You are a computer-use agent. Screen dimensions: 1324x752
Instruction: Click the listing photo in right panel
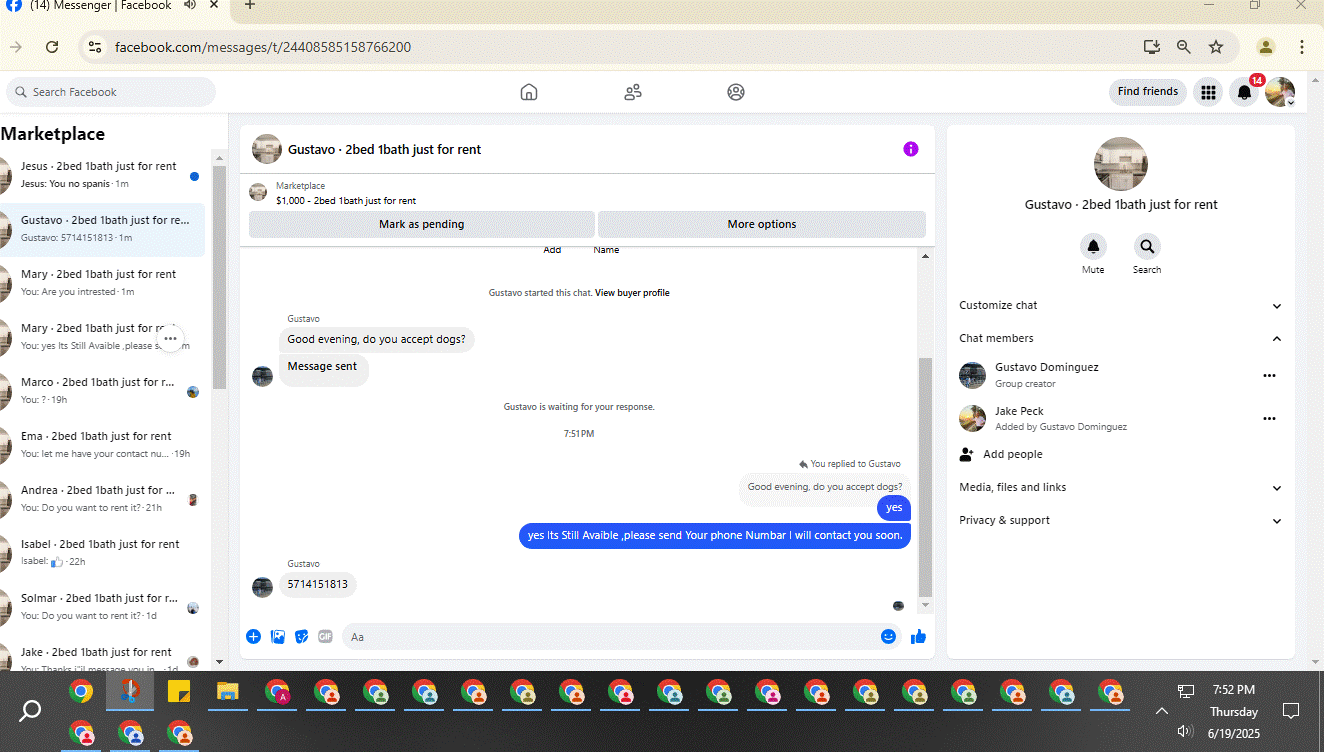coord(1121,164)
